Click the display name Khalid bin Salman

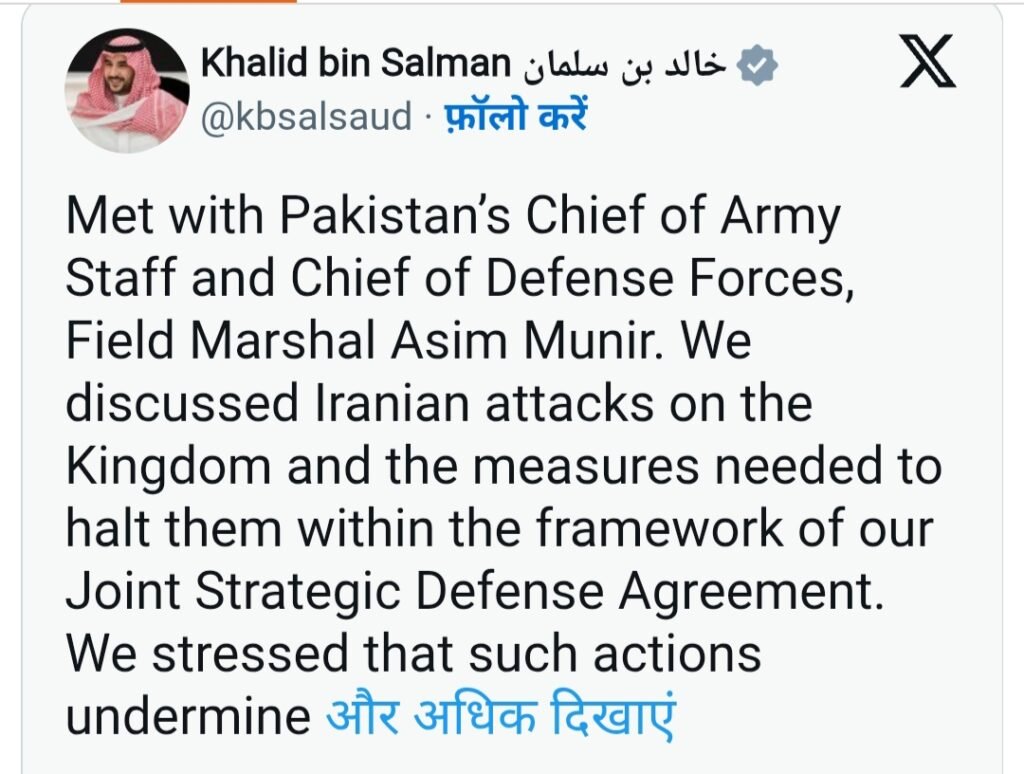[356, 66]
